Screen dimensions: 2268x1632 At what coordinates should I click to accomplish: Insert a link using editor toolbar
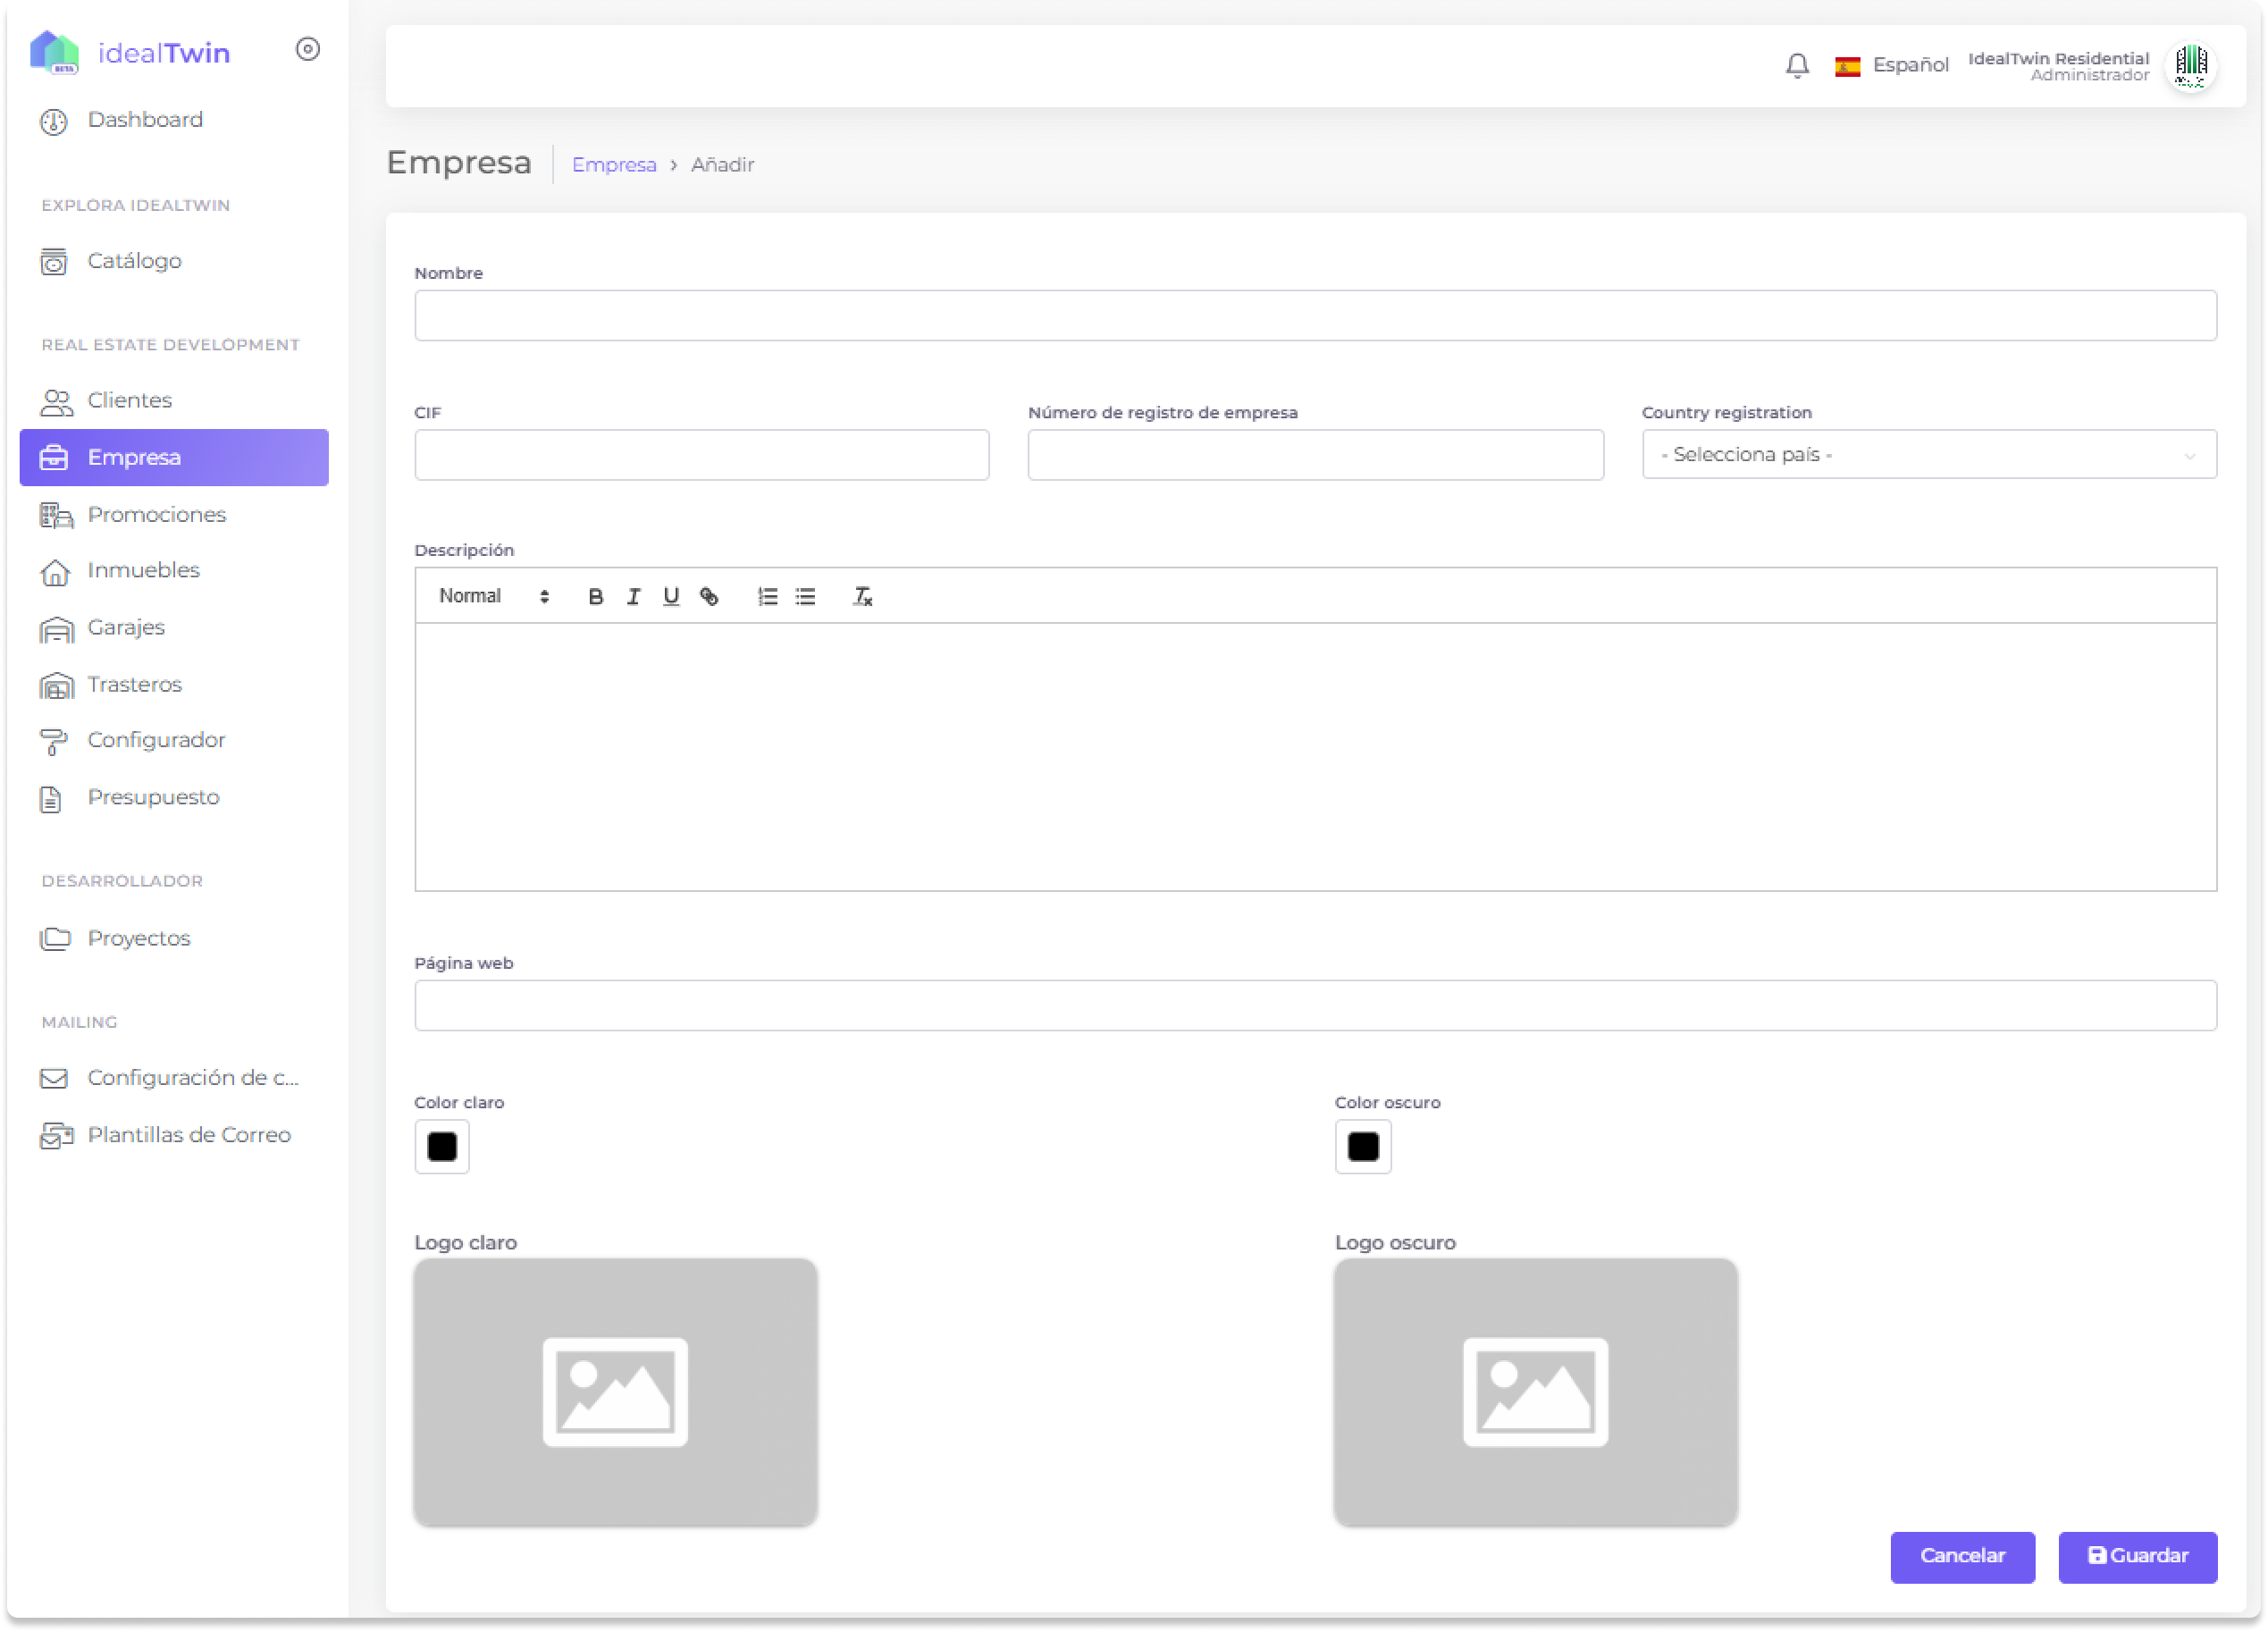(x=709, y=597)
